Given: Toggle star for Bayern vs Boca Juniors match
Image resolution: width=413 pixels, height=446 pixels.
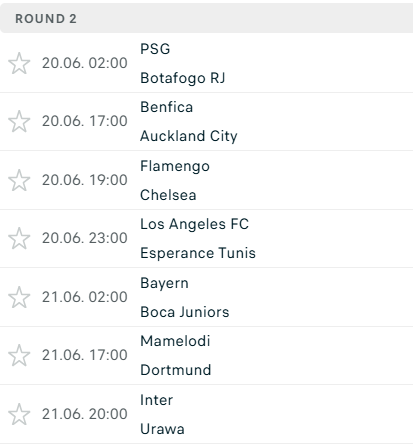Looking at the screenshot, I should click(19, 297).
